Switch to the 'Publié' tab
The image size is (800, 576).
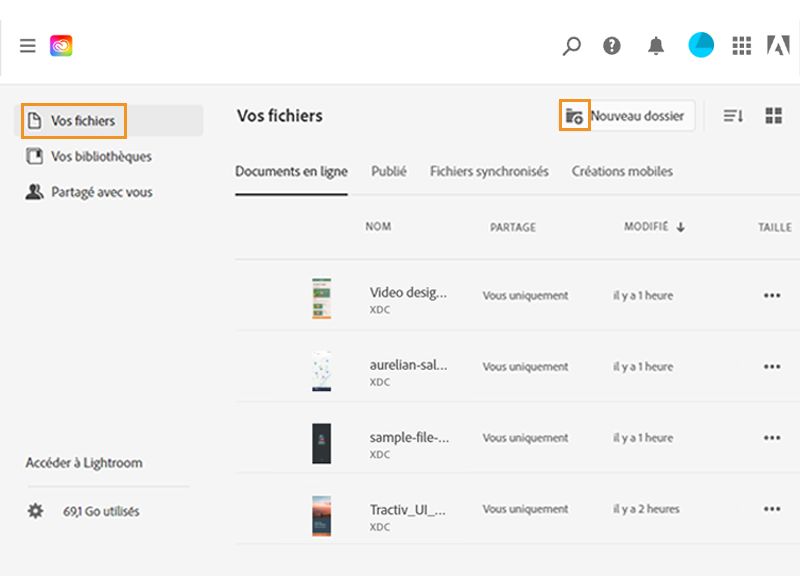tap(388, 171)
